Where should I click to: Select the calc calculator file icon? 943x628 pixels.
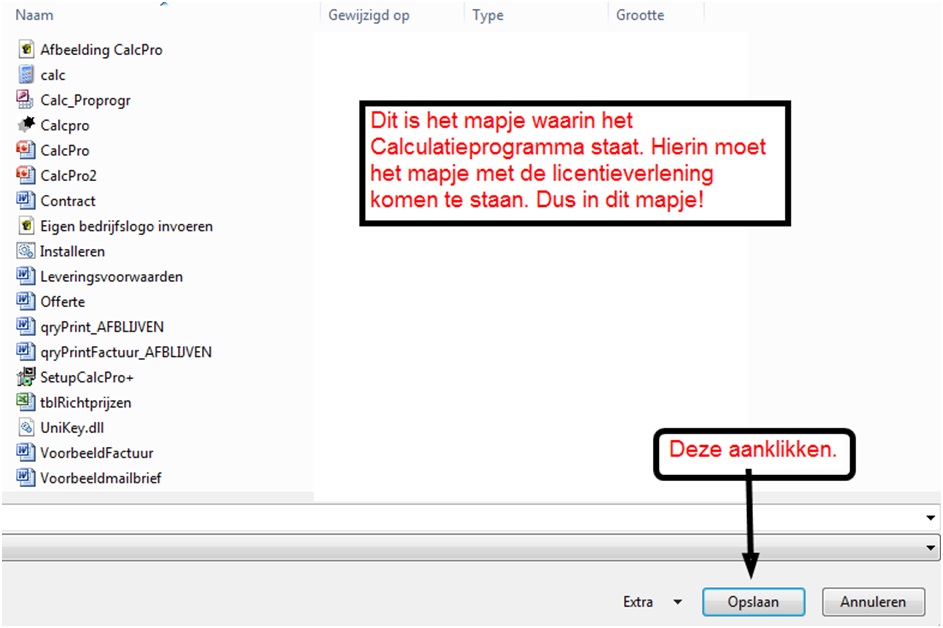coord(26,74)
